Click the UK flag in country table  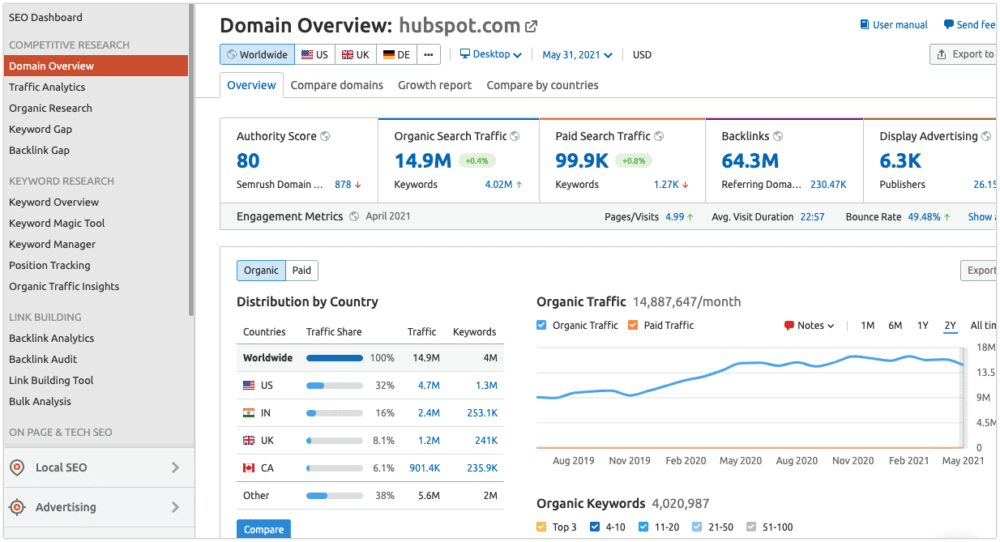point(249,440)
